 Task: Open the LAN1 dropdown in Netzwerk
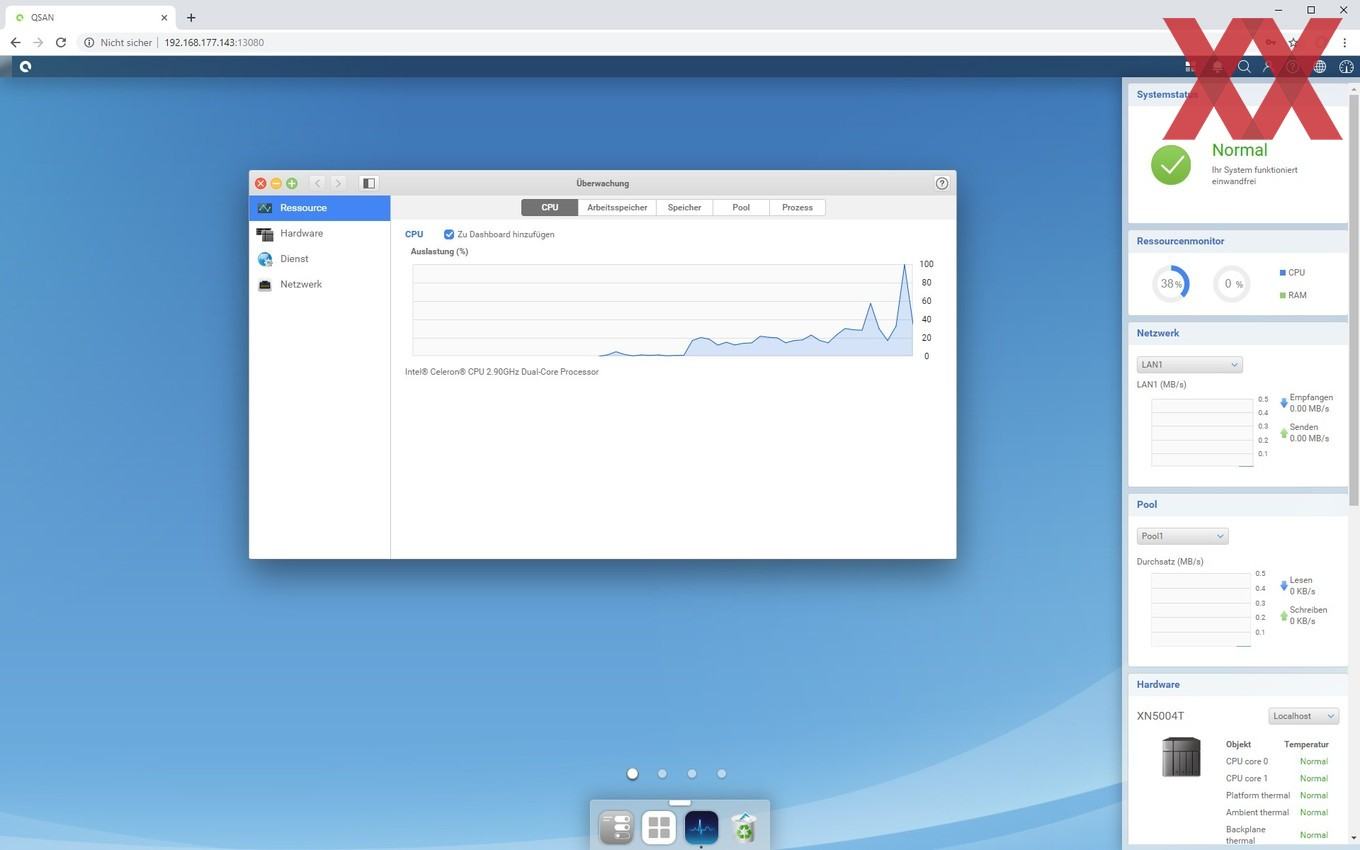(x=1189, y=364)
